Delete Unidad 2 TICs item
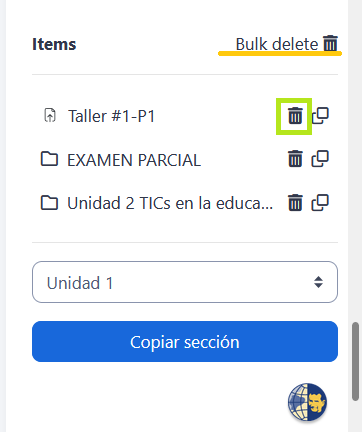This screenshot has width=362, height=432. click(x=295, y=203)
